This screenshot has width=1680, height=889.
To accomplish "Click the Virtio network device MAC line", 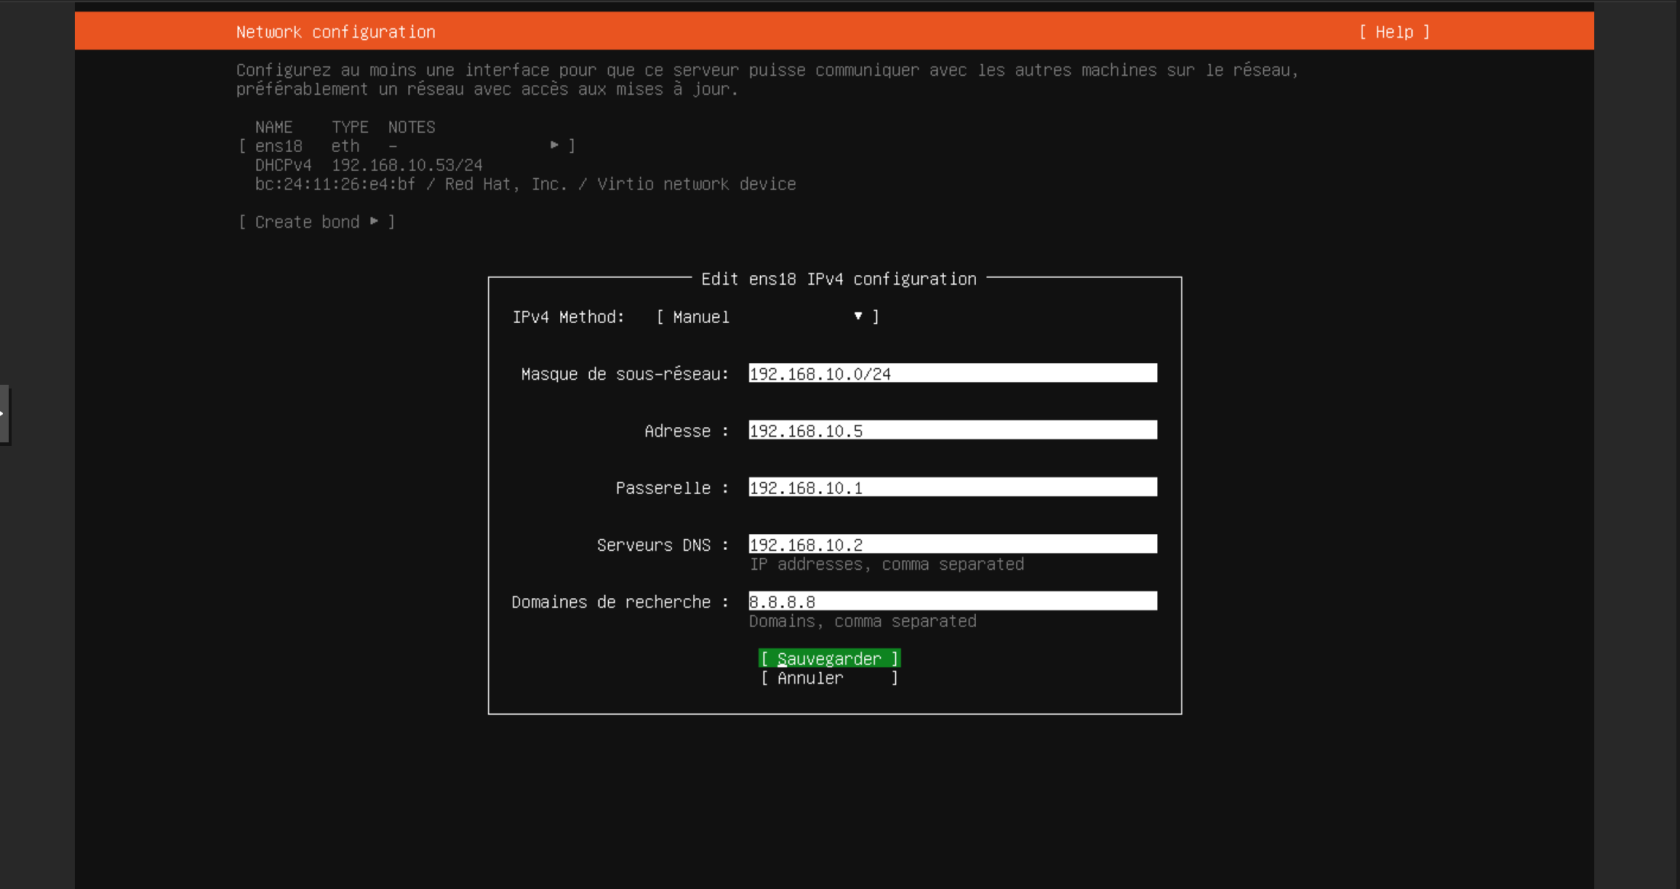I will click(x=525, y=184).
